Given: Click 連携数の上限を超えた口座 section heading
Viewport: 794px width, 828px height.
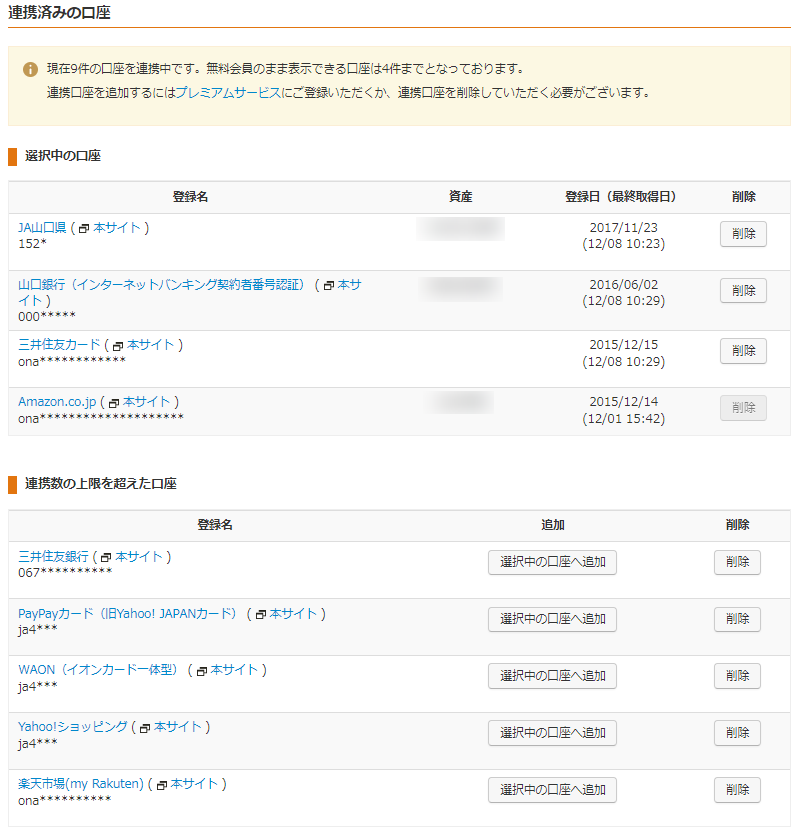Looking at the screenshot, I should tap(100, 484).
